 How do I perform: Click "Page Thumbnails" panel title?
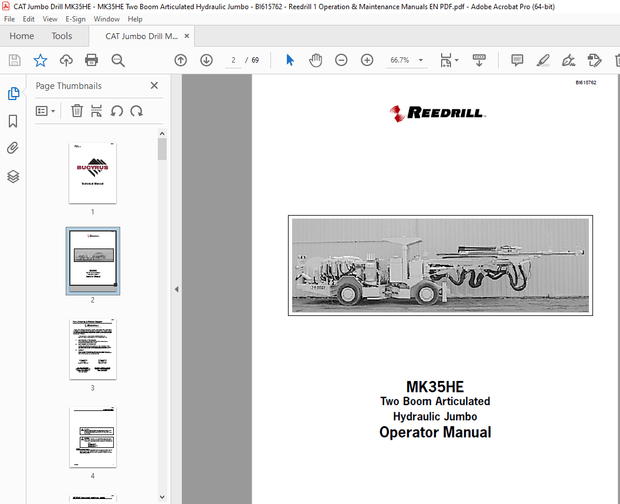(68, 86)
